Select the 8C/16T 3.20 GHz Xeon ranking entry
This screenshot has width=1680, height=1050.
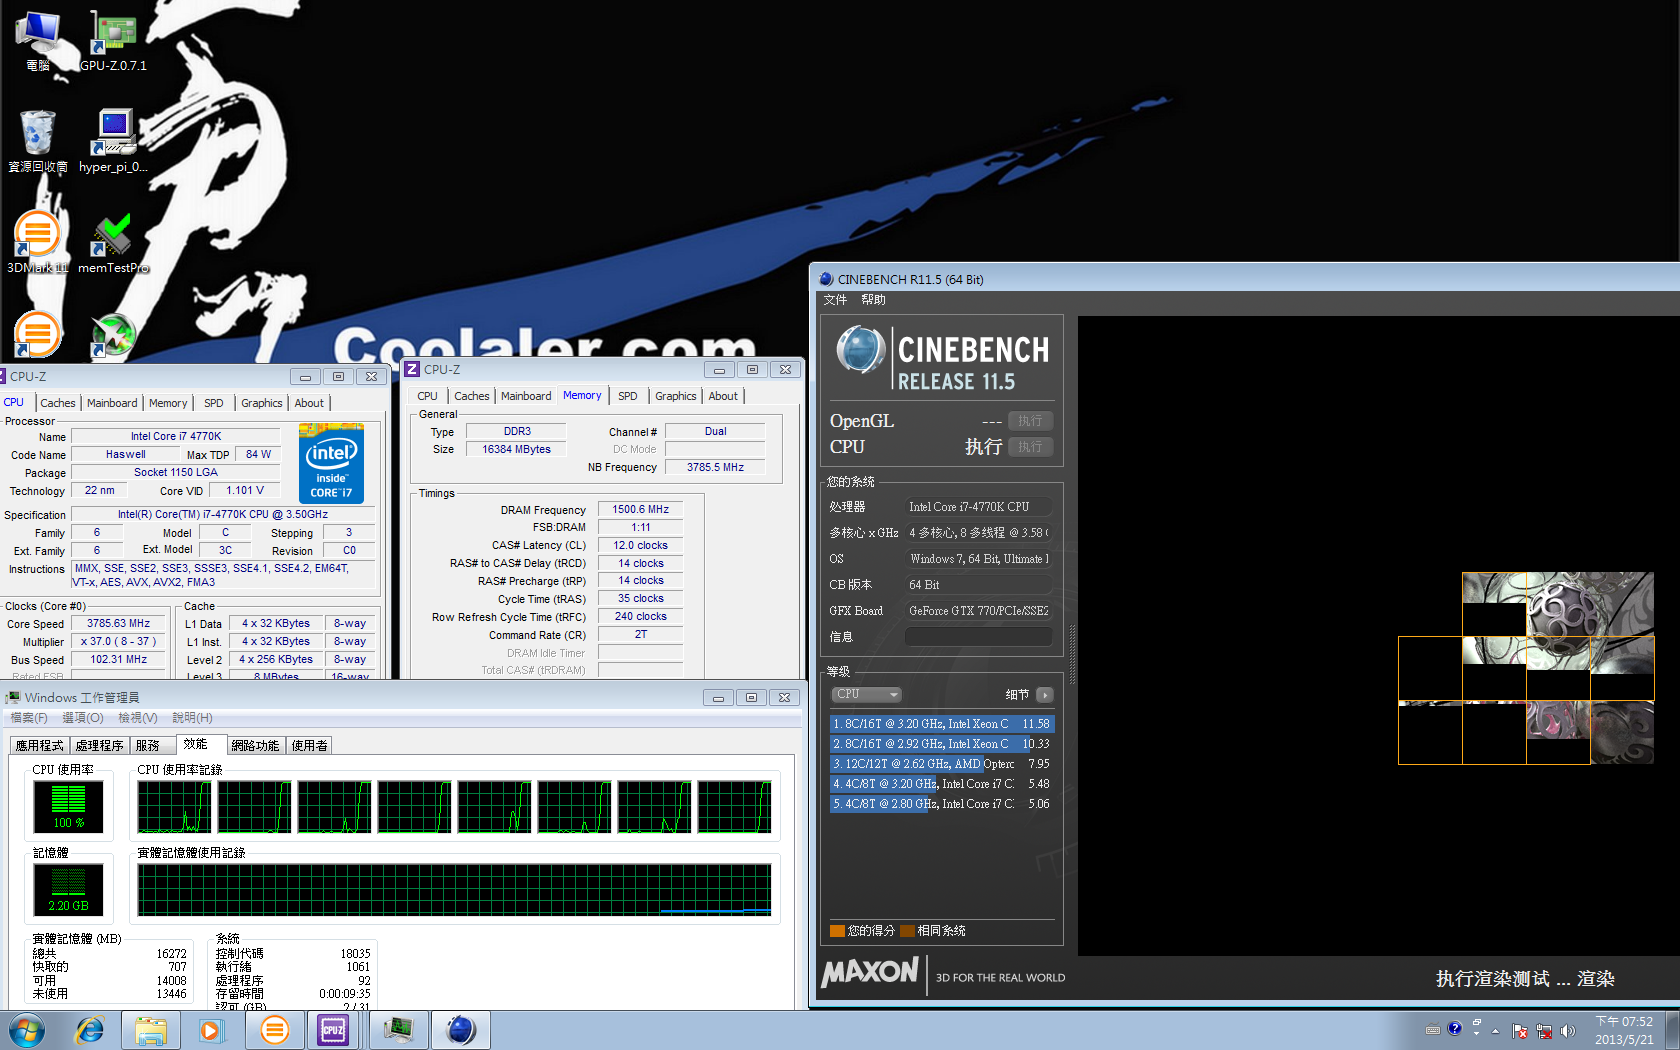941,724
